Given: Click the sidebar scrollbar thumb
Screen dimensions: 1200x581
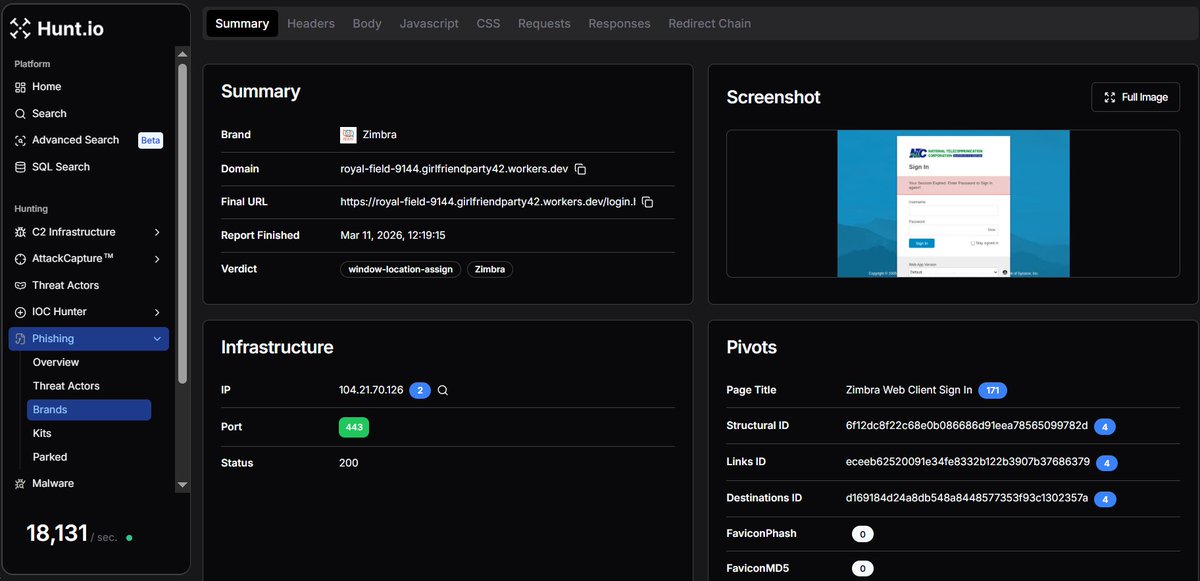Looking at the screenshot, I should pyautogui.click(x=182, y=225).
